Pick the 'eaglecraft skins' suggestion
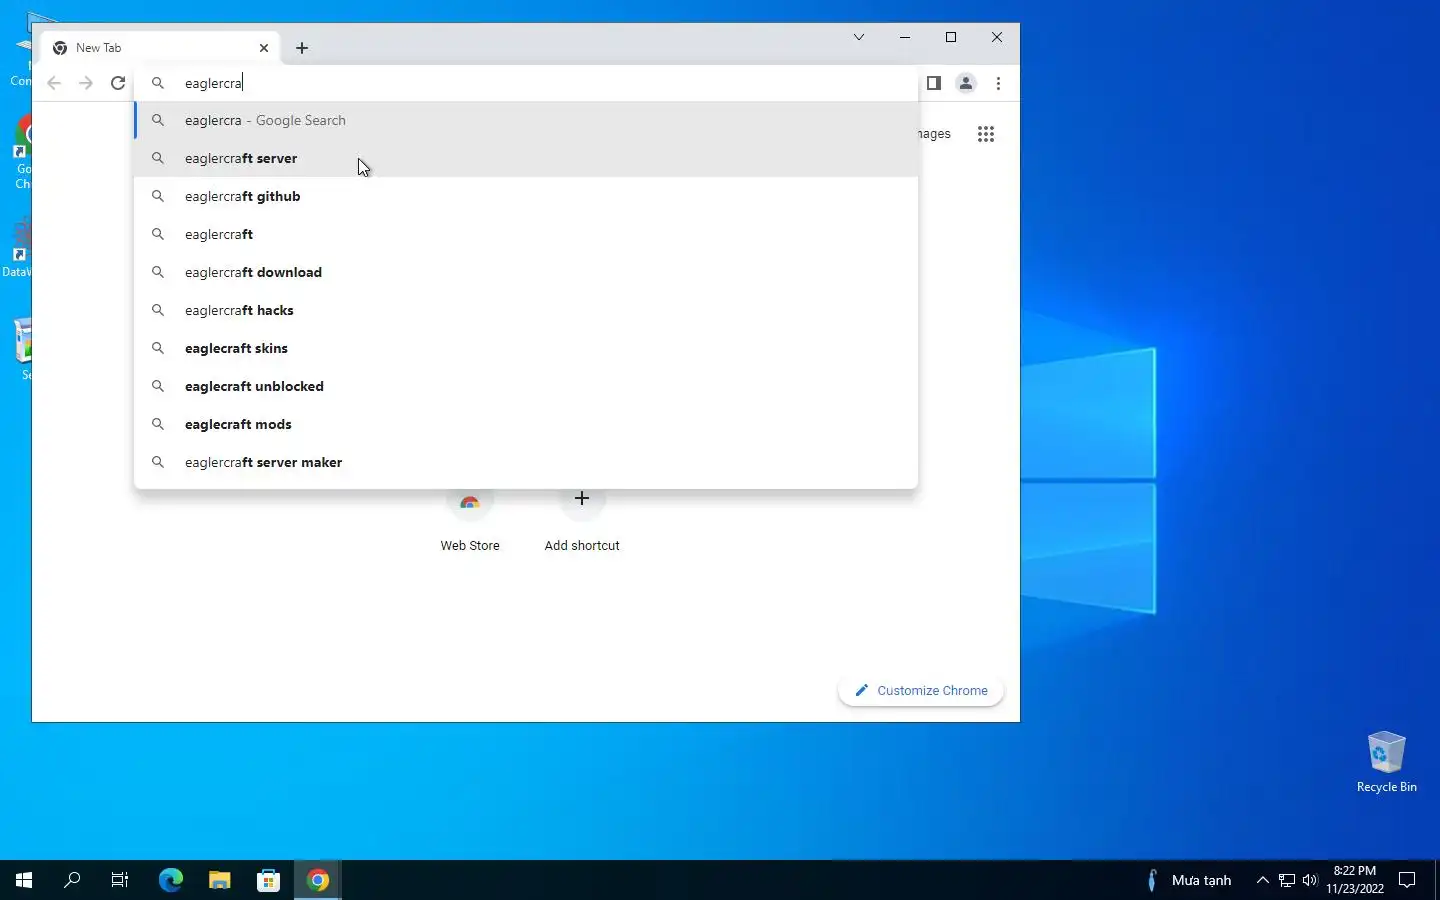The height and width of the screenshot is (900, 1440). pos(527,348)
